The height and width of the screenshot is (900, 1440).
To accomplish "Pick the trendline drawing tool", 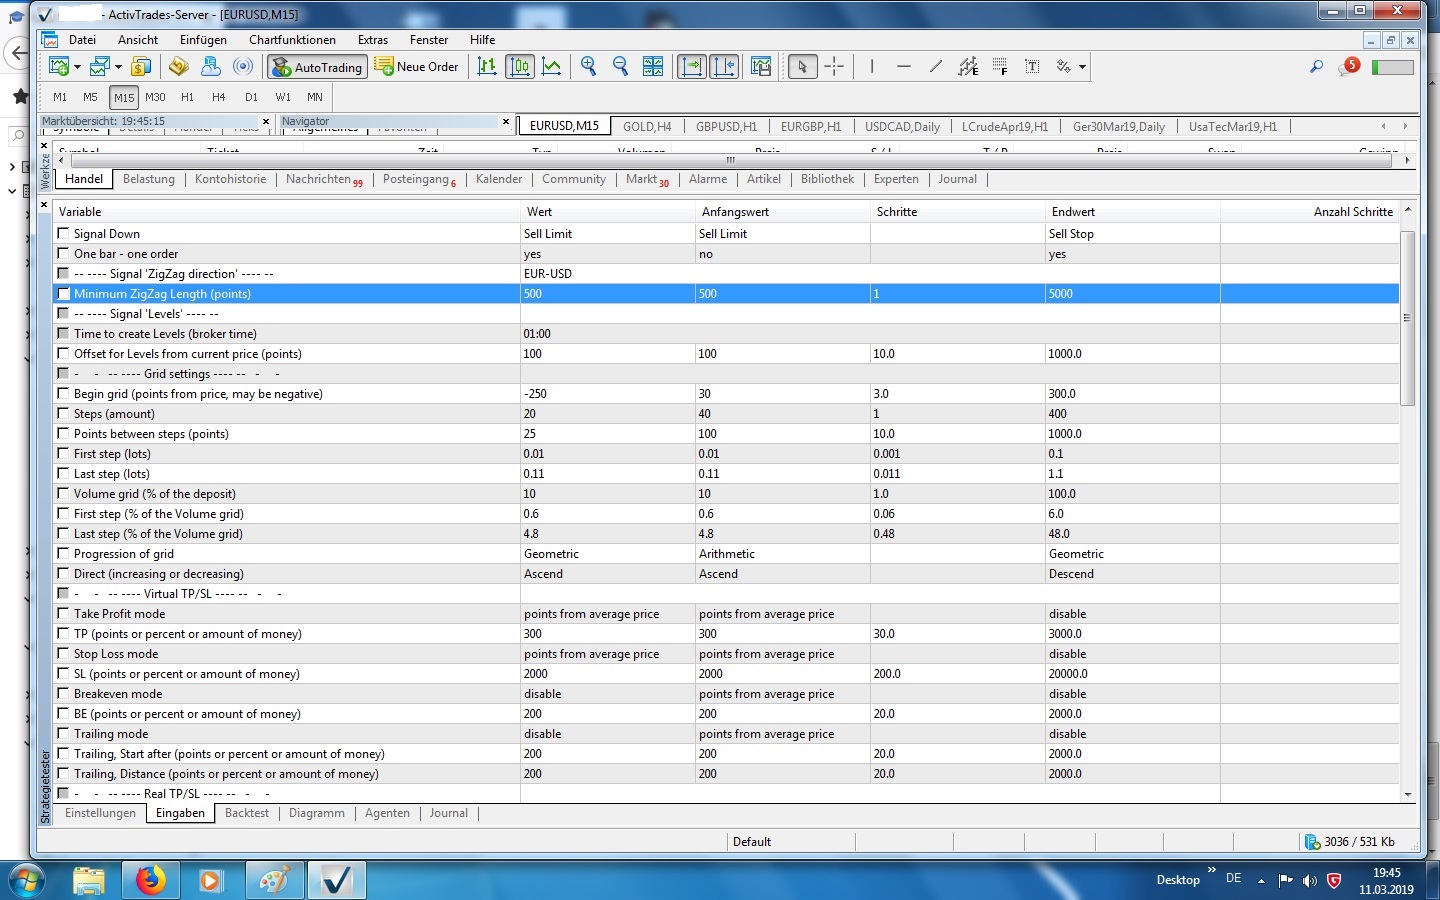I will [x=935, y=67].
